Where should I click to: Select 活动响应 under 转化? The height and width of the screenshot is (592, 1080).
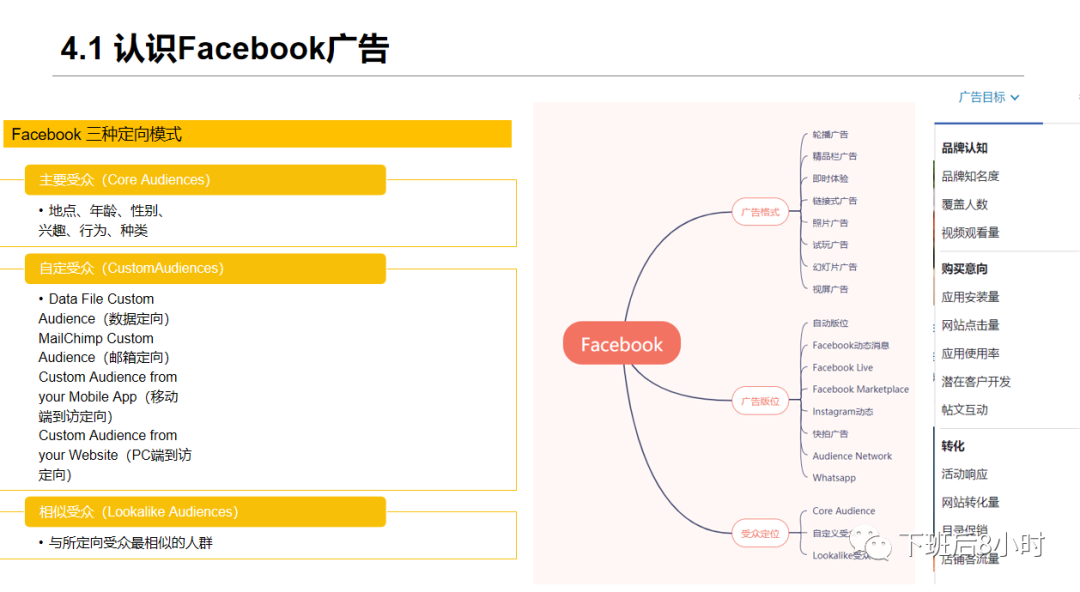pyautogui.click(x=964, y=474)
